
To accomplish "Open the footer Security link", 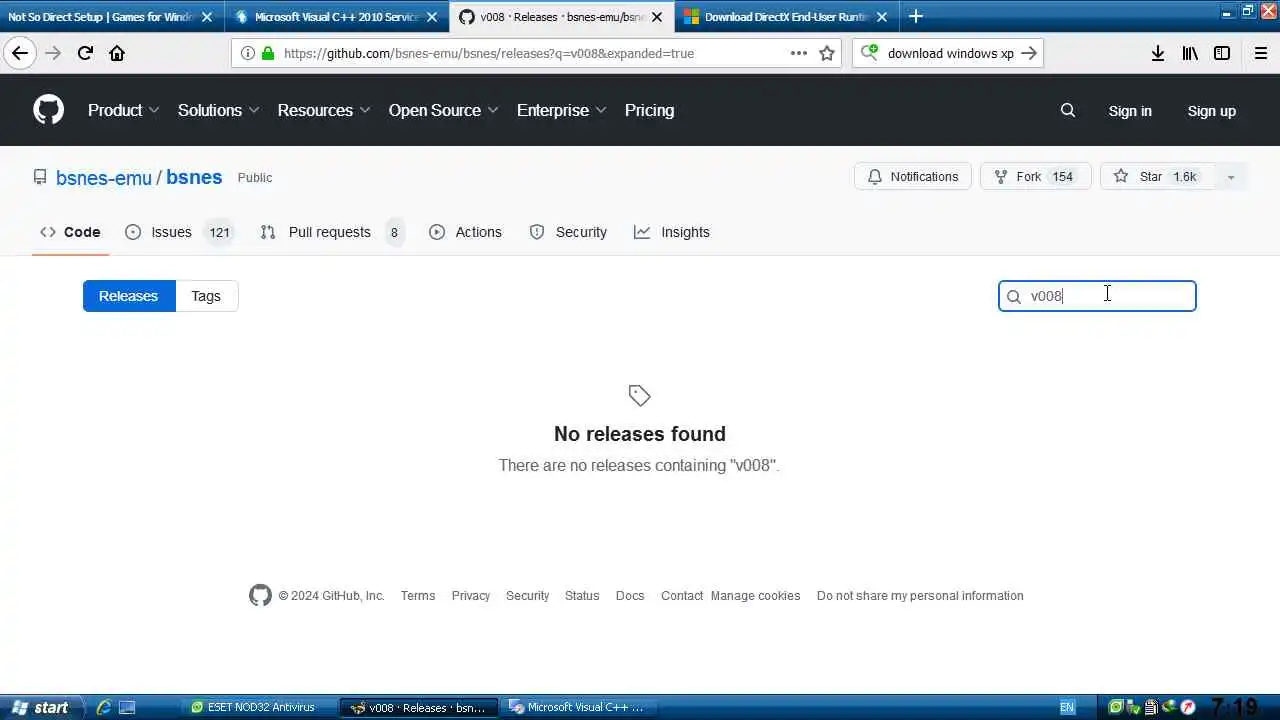I will (527, 596).
